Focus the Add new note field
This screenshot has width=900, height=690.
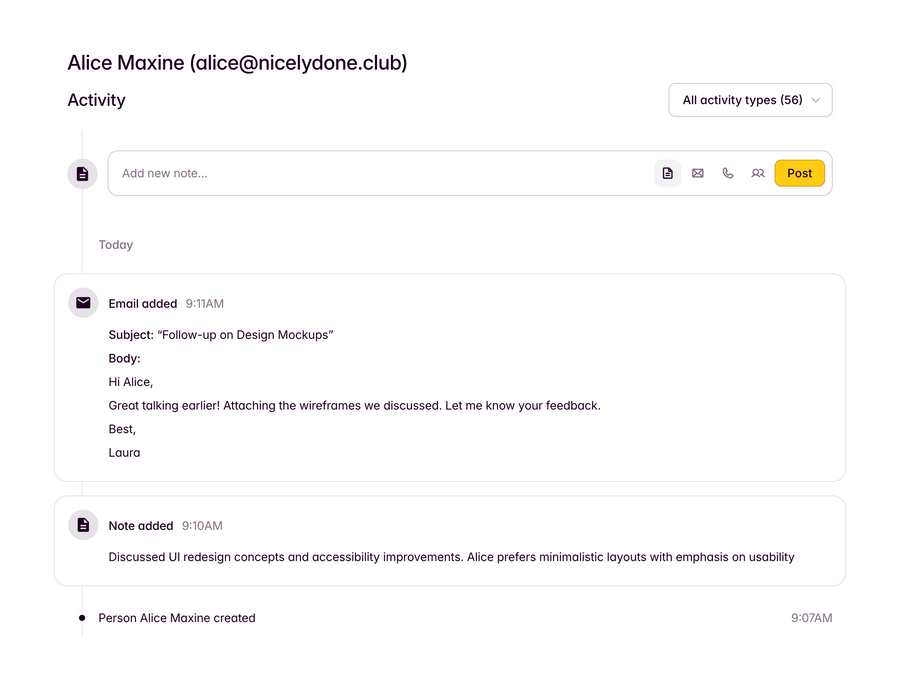[380, 173]
